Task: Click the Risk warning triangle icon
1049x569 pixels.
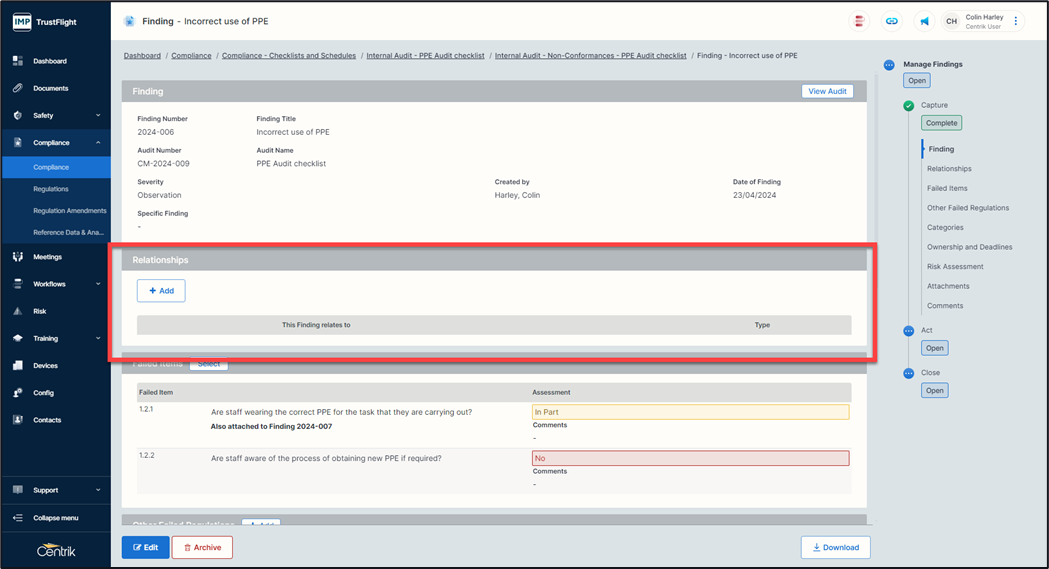Action: pos(18,311)
